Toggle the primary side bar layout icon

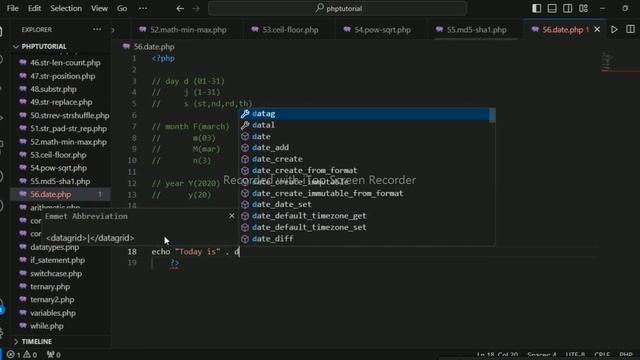pyautogui.click(x=536, y=8)
